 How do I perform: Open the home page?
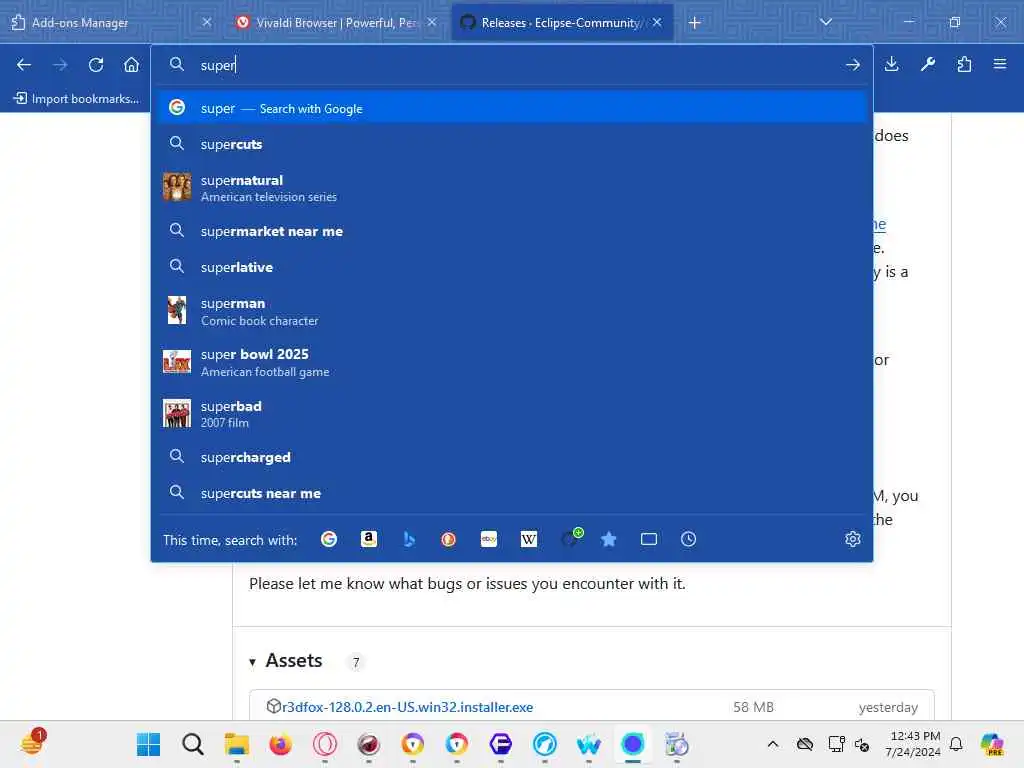click(x=131, y=65)
